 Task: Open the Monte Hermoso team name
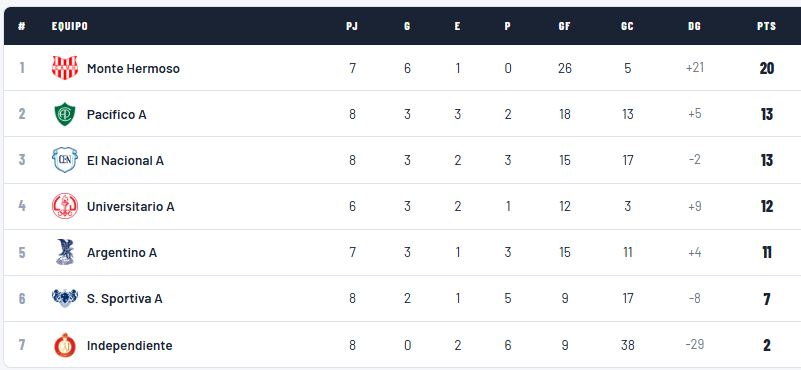click(133, 68)
